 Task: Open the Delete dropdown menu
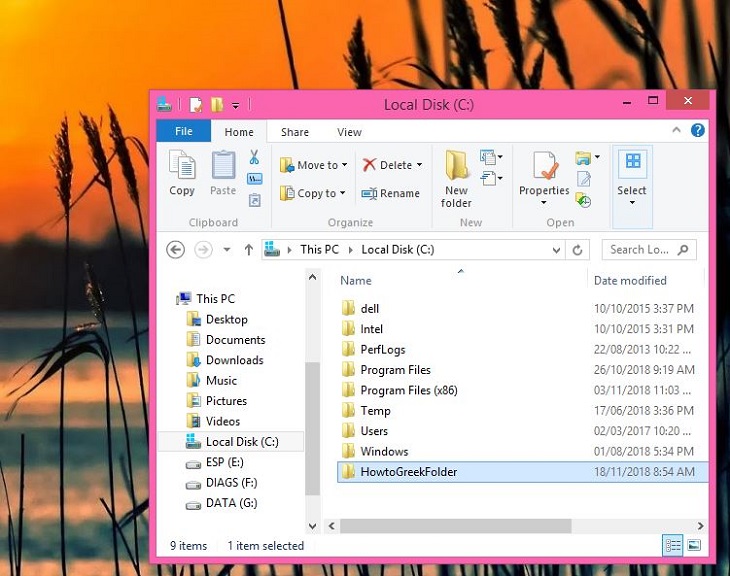click(419, 165)
